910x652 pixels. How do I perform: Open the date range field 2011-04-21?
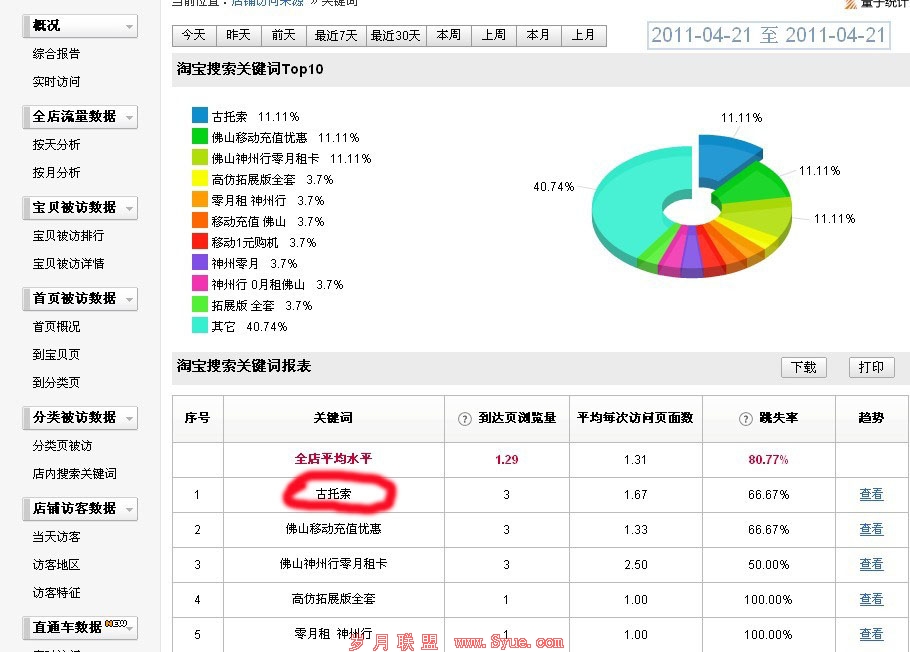coord(768,35)
